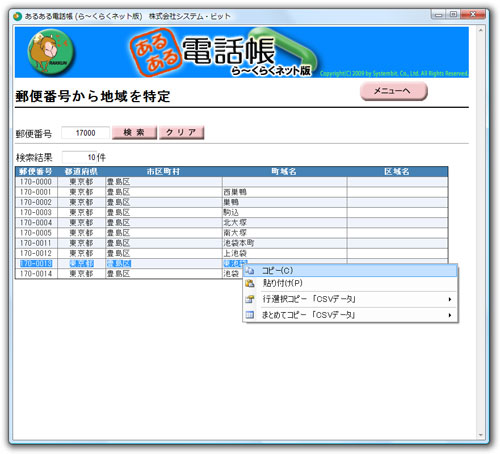
Task: Select the 170-0005 postal code cell
Action: [36, 233]
